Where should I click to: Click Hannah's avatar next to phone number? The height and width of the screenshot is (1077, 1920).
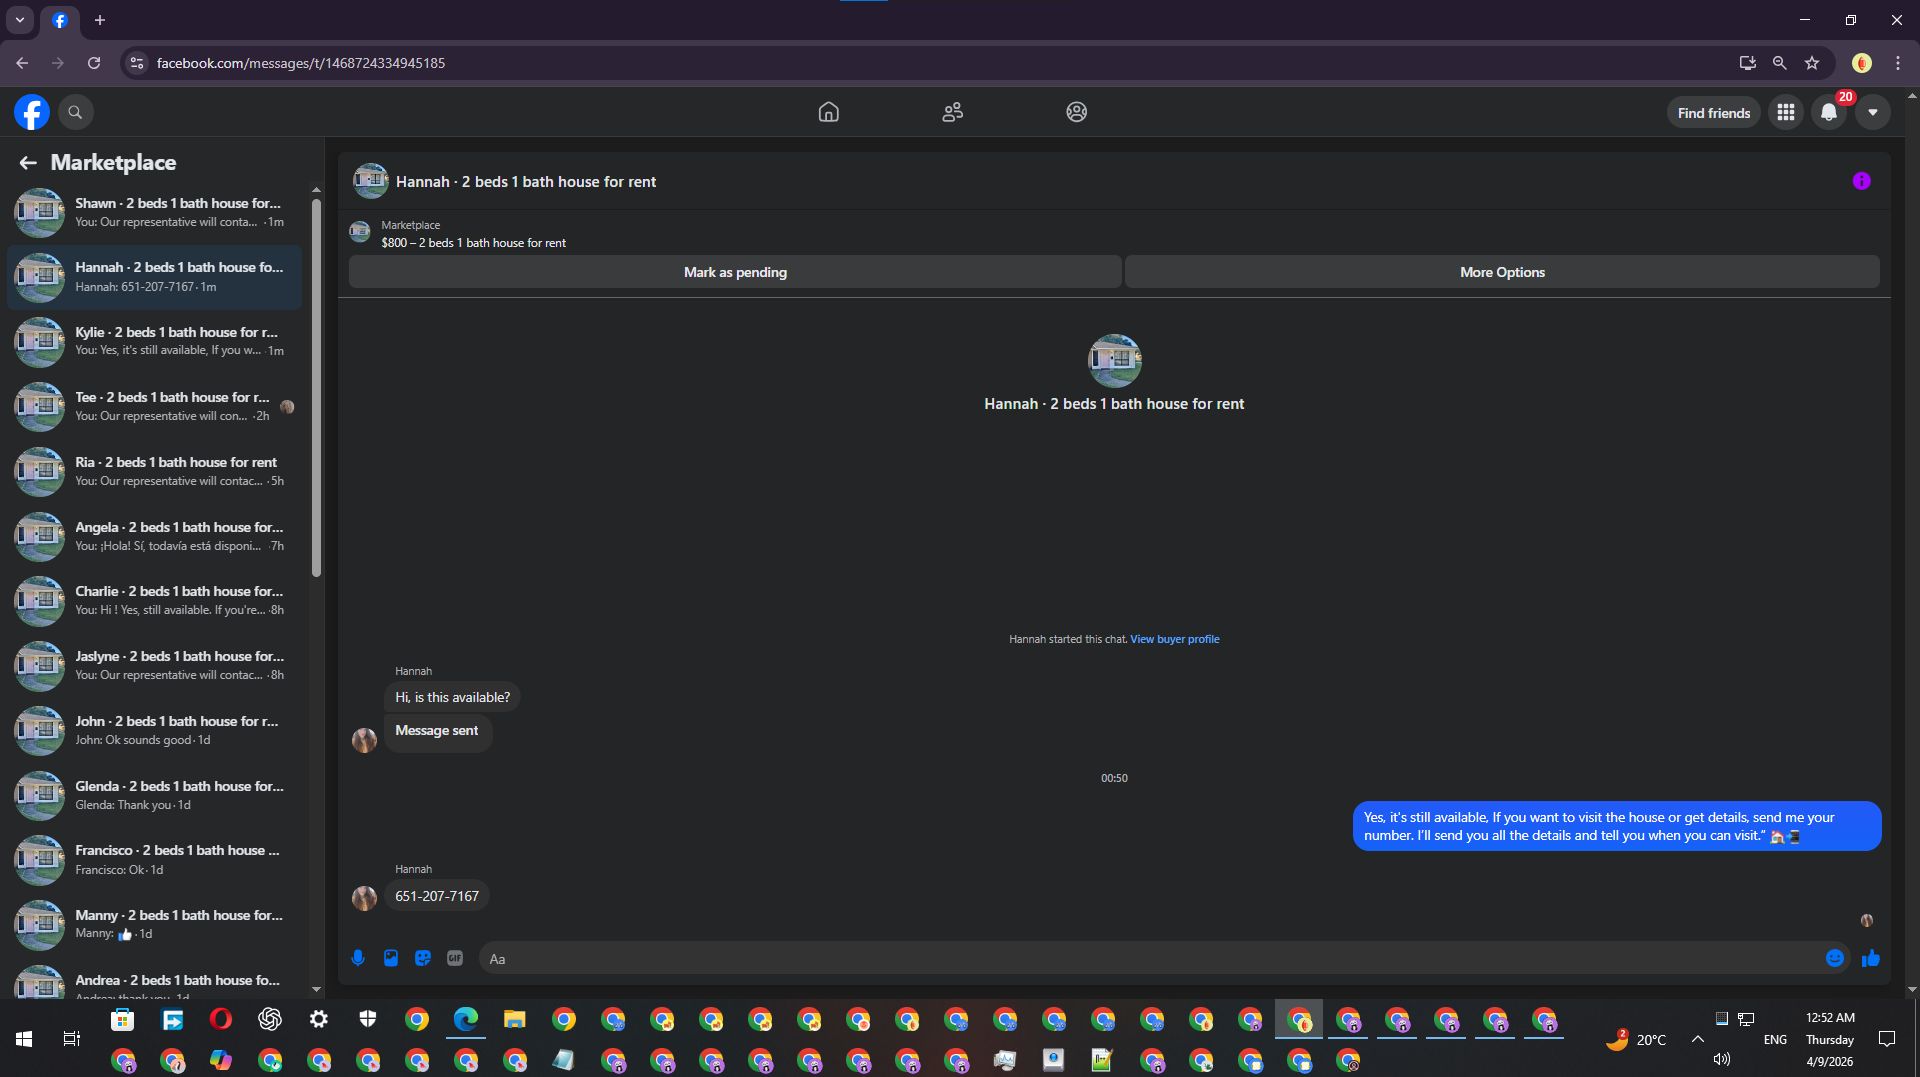pos(364,897)
